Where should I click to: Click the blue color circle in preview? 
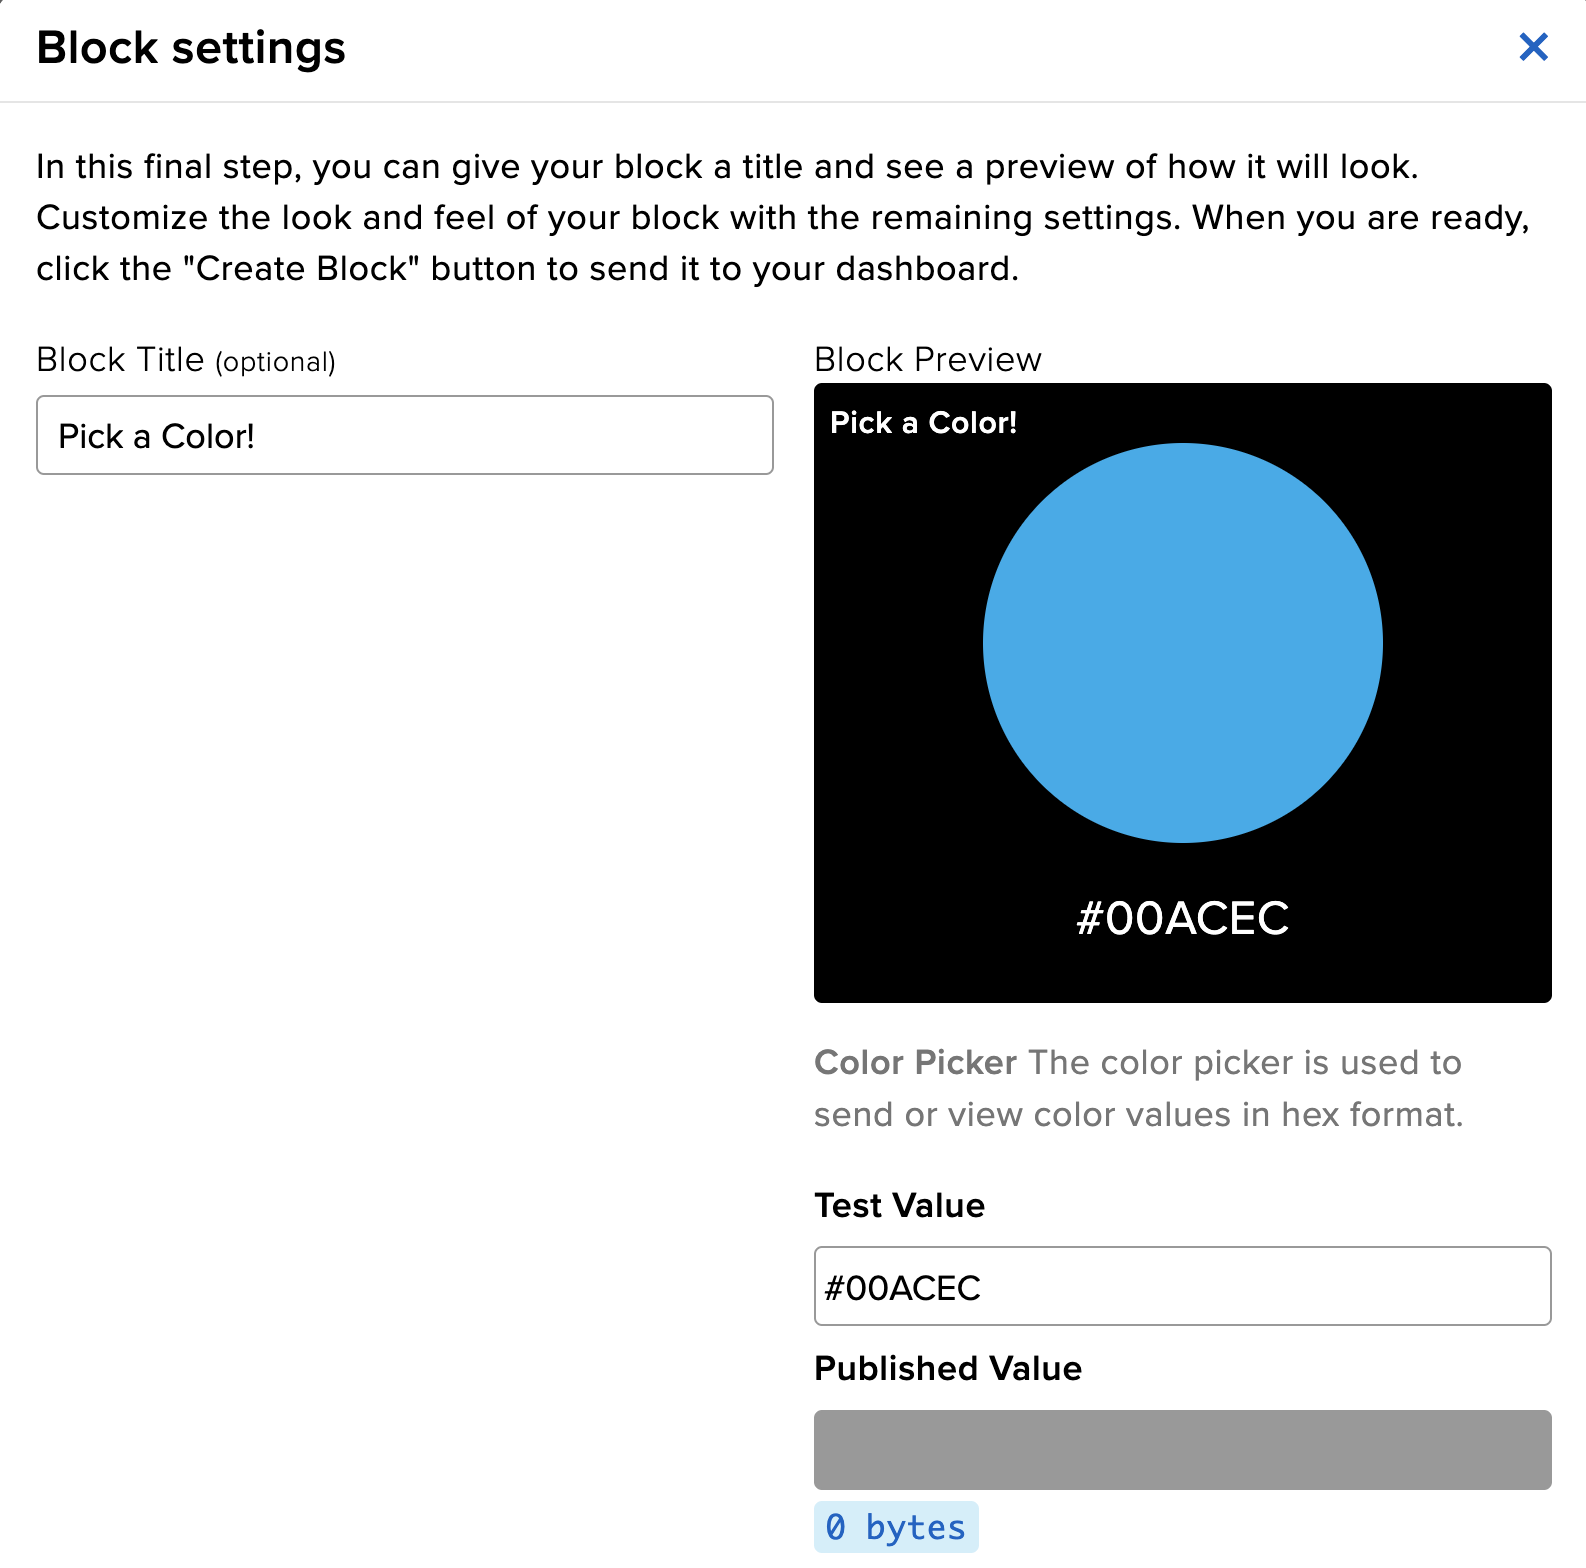pos(1182,643)
